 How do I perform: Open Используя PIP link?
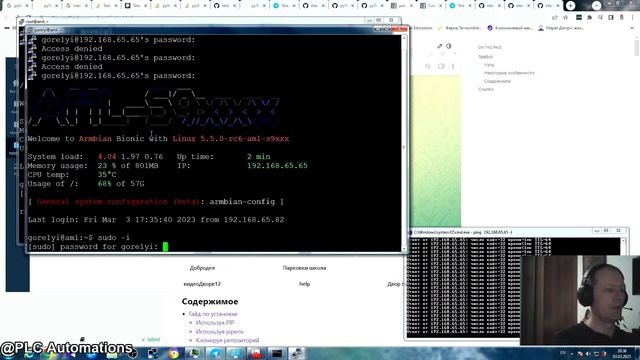pyautogui.click(x=215, y=323)
